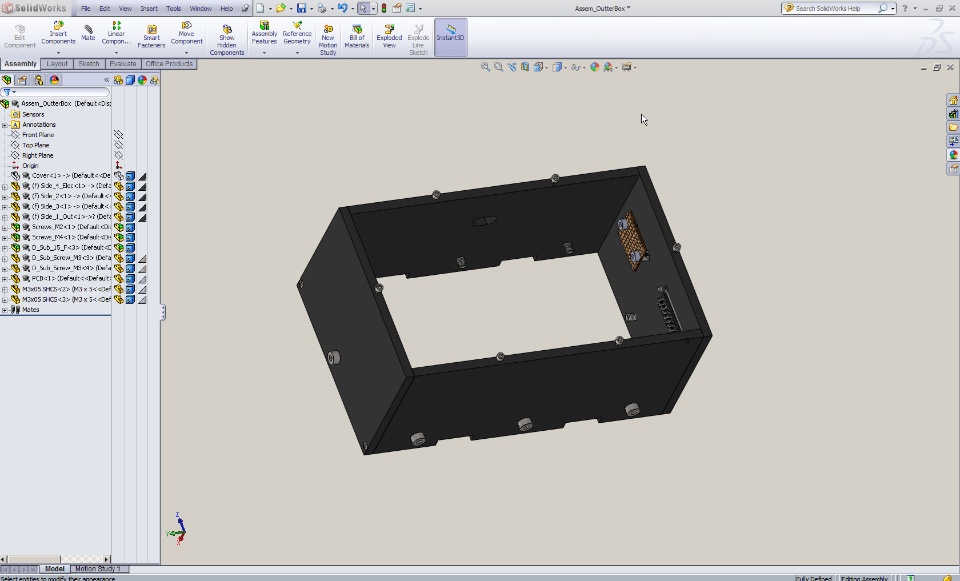Image resolution: width=960 pixels, height=581 pixels.
Task: Click the Undo icon
Action: (342, 8)
